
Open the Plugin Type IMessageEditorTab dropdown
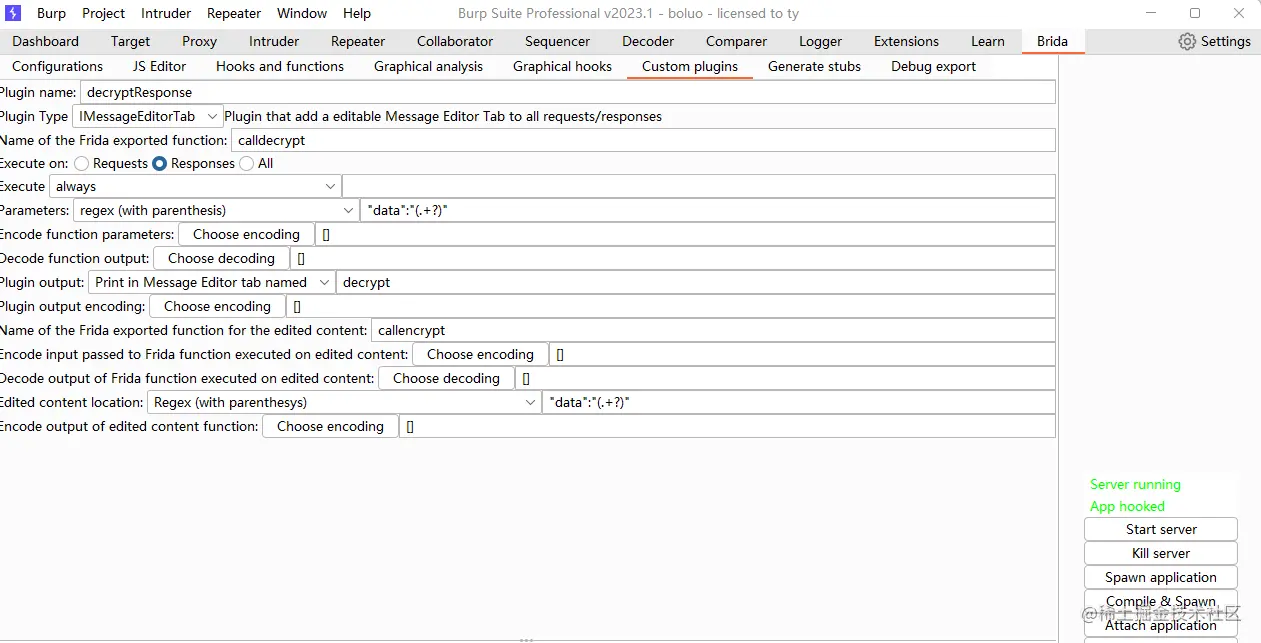[147, 116]
